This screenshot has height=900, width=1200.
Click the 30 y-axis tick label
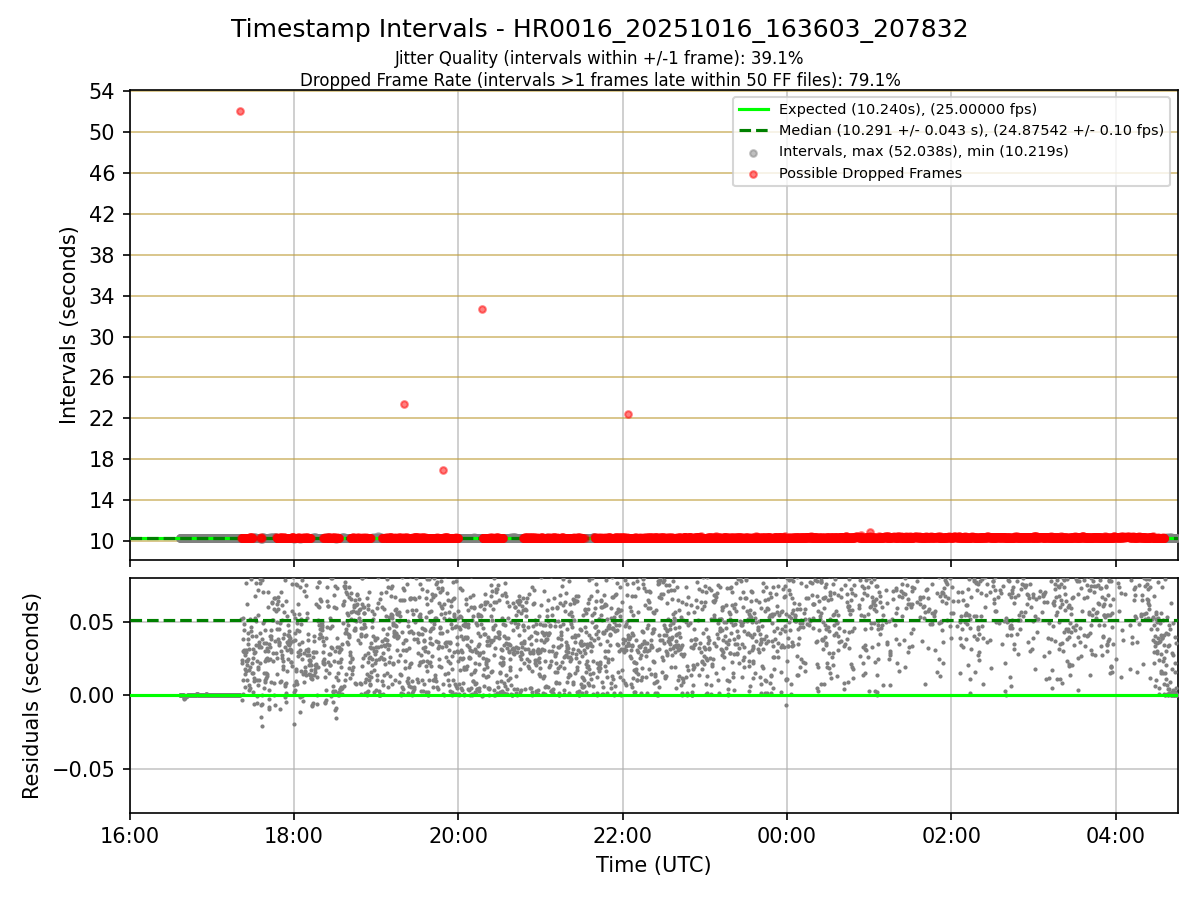click(x=104, y=337)
